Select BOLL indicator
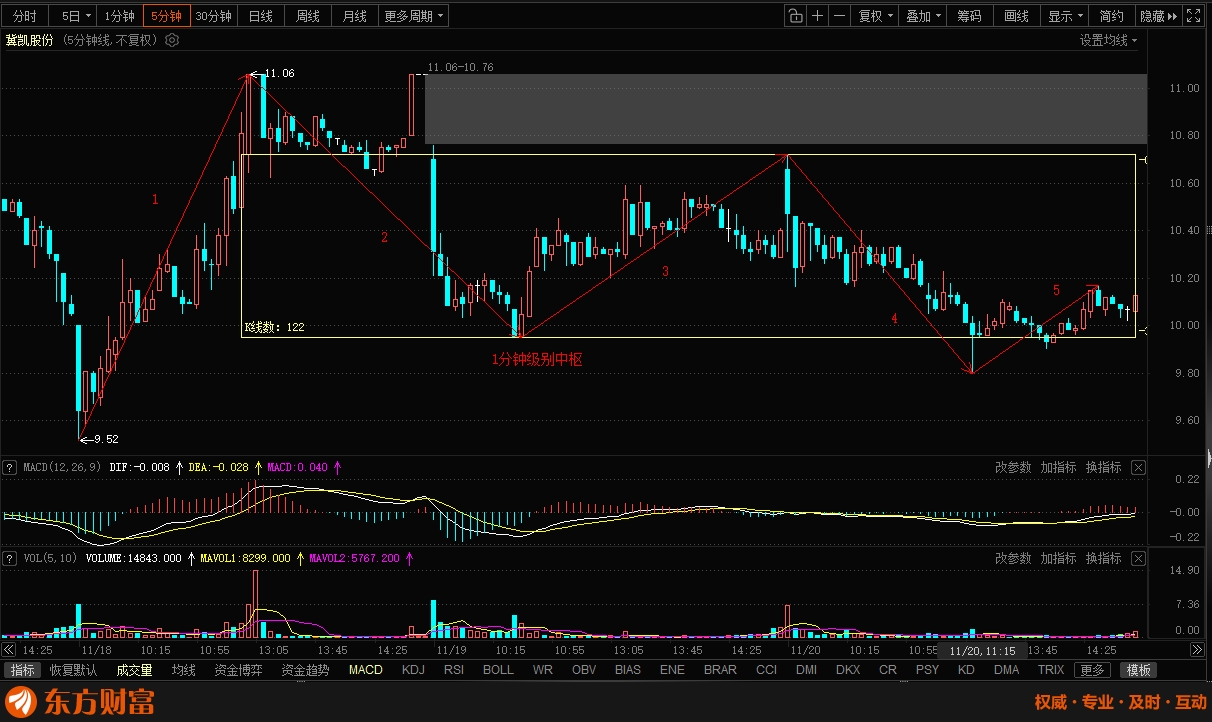The image size is (1212, 722). [x=498, y=670]
